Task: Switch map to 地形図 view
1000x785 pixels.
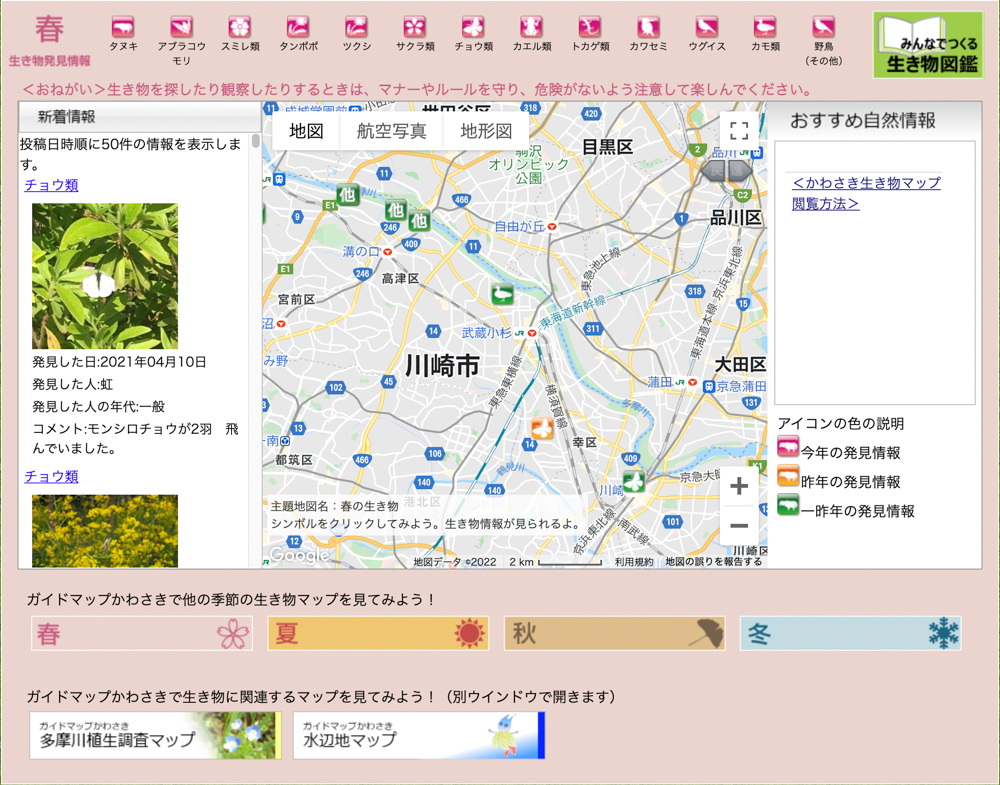Action: [x=486, y=131]
